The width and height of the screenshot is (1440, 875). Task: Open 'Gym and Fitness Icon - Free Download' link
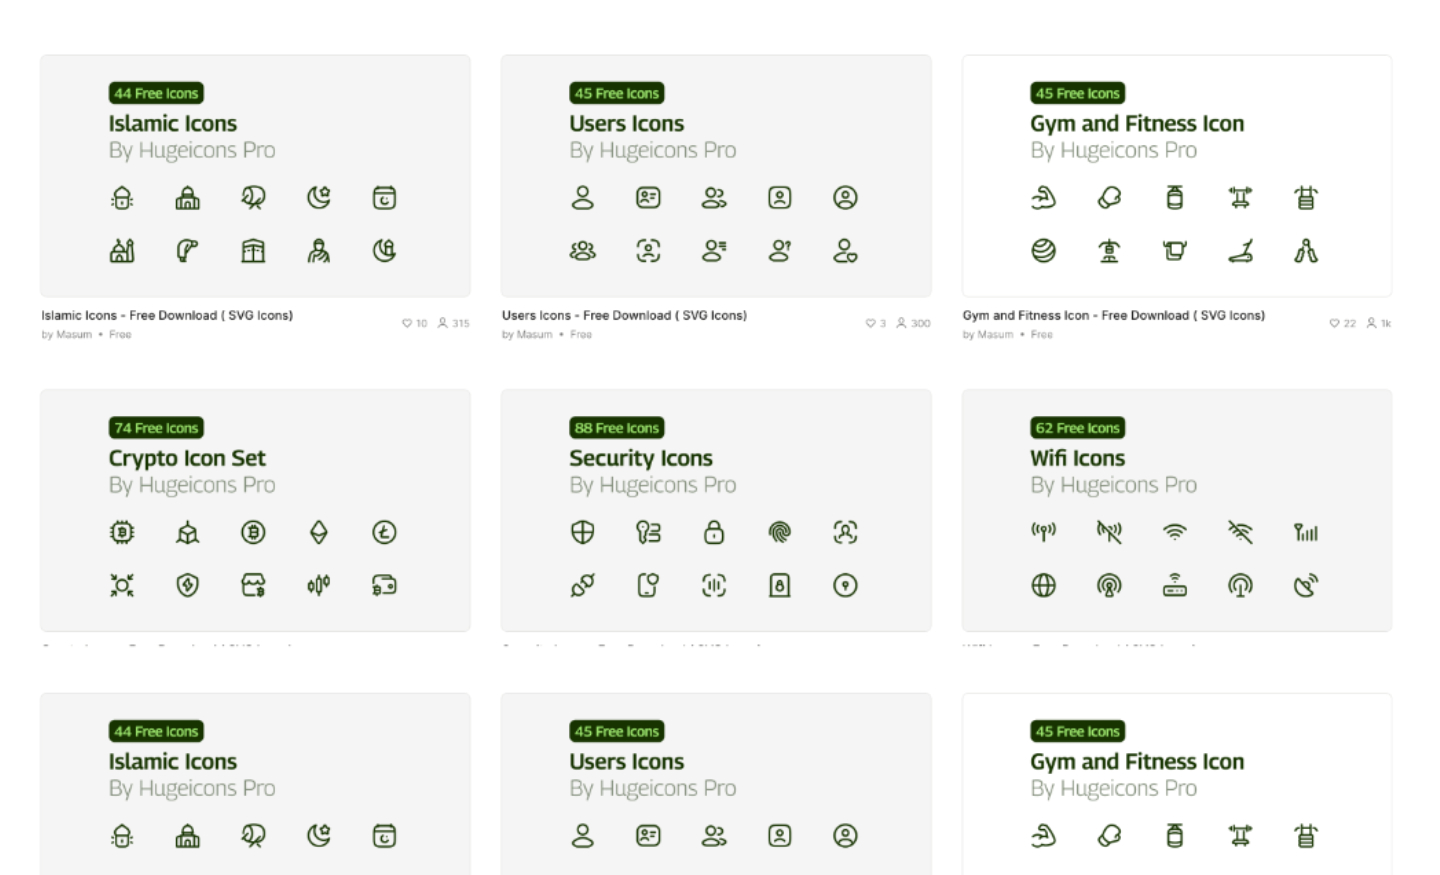point(1113,315)
